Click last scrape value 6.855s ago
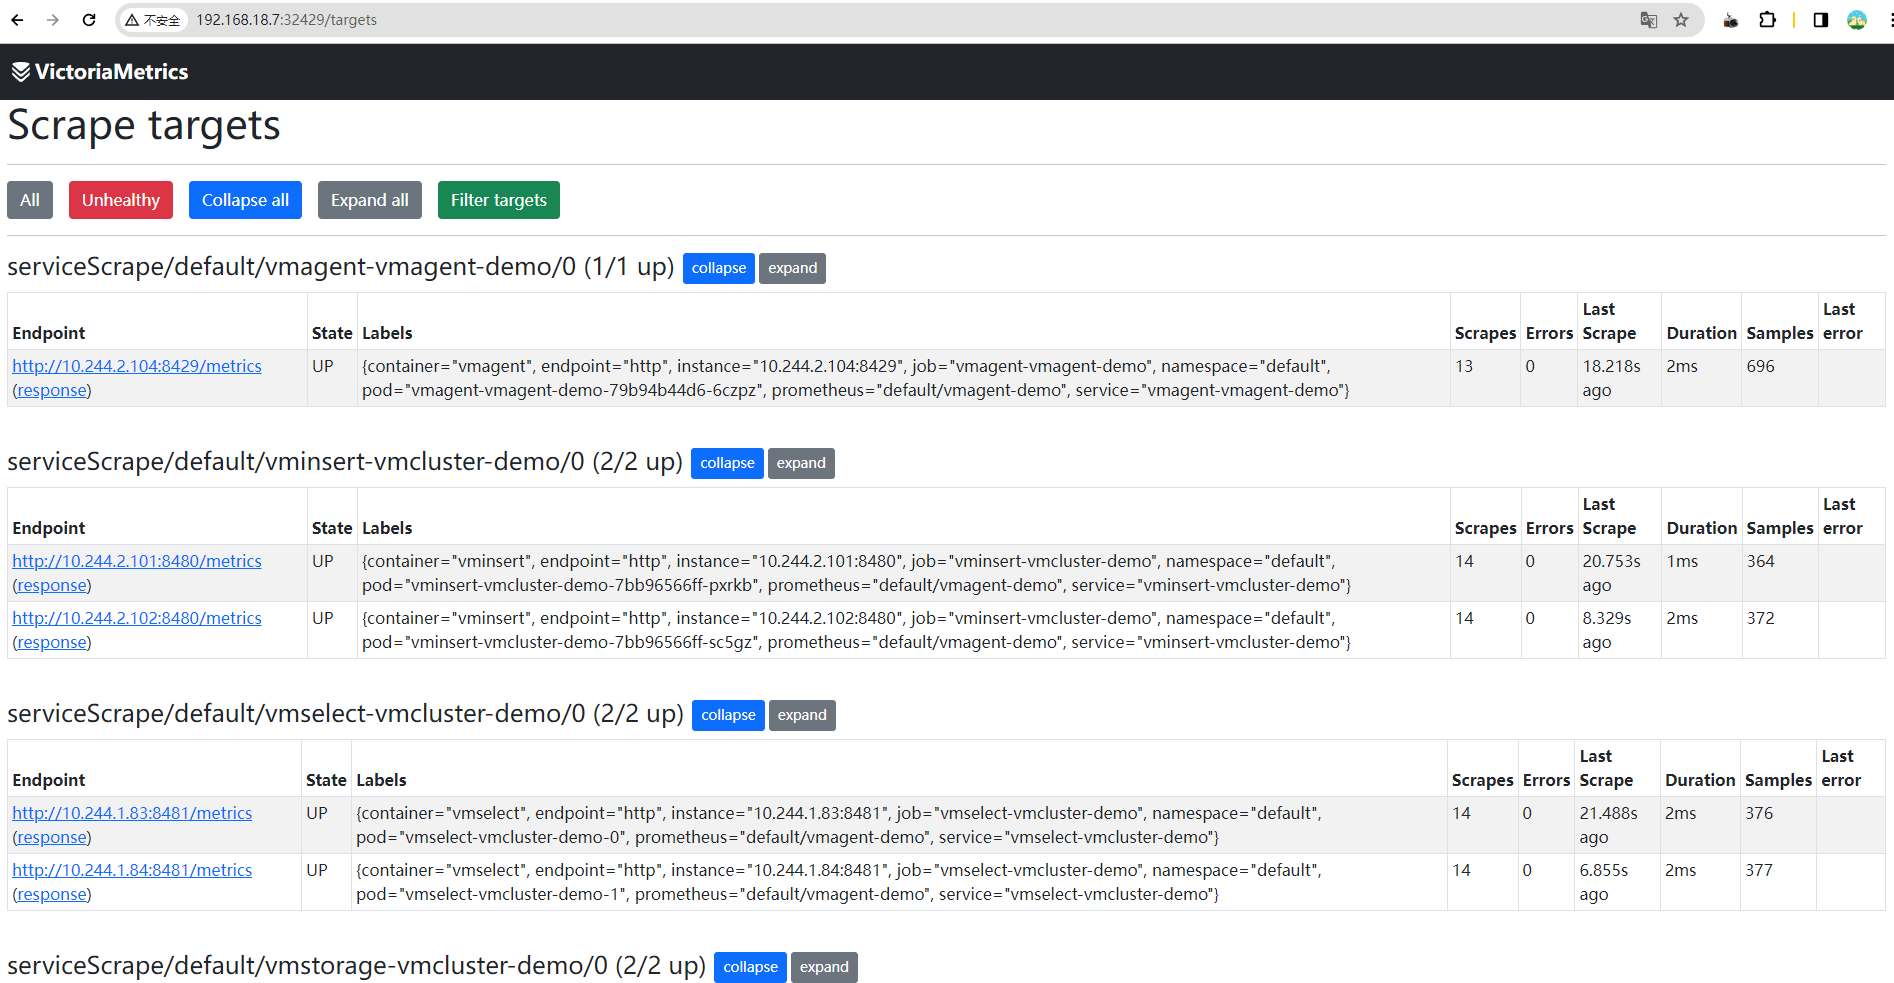 [x=1604, y=882]
